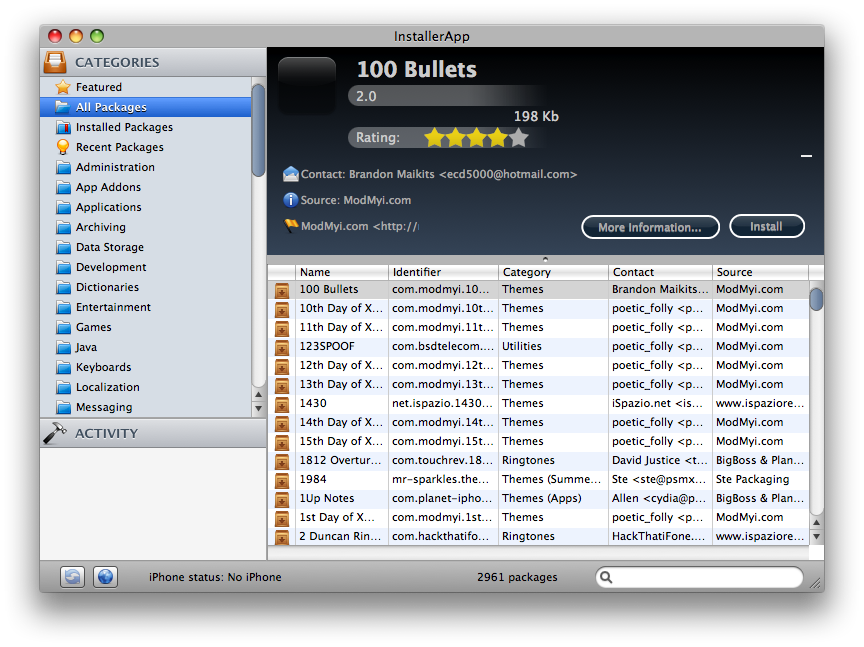864x647 pixels.
Task: Open Entertainment category
Action: pyautogui.click(x=145, y=307)
